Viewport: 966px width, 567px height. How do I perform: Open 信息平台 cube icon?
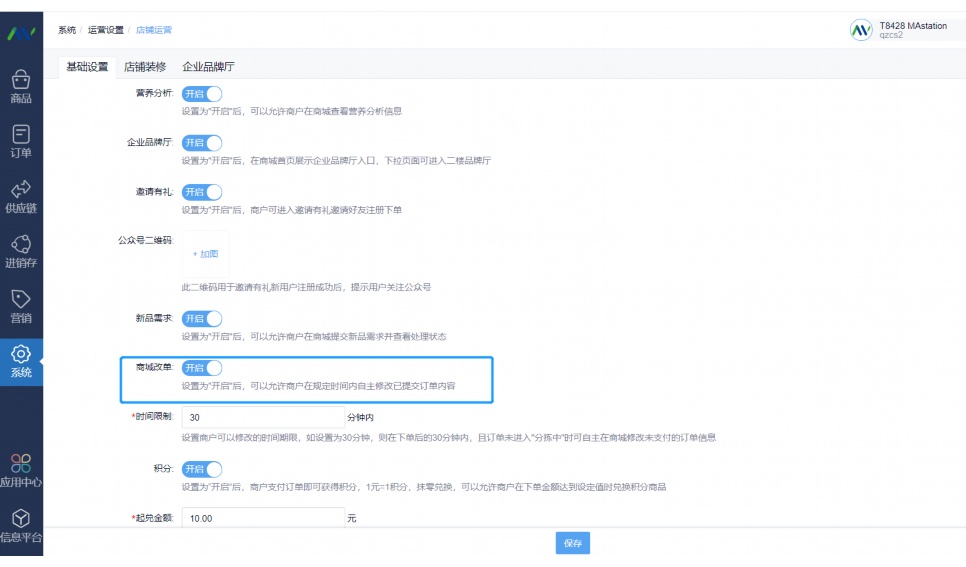pos(21,525)
